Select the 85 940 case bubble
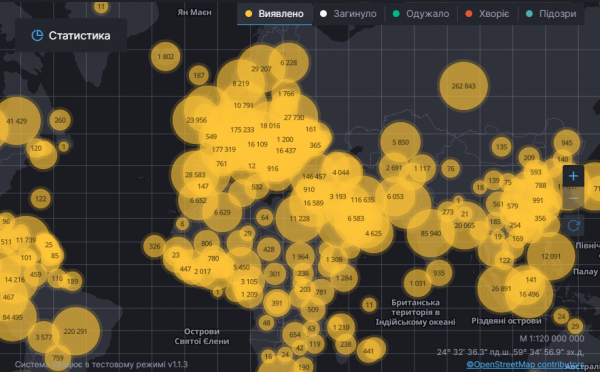 [431, 233]
